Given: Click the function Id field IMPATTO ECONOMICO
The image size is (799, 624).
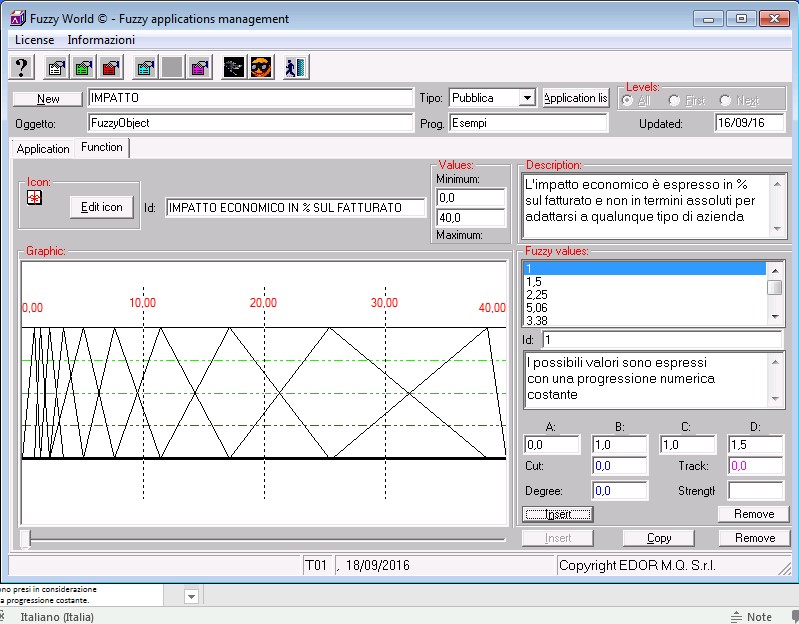Looking at the screenshot, I should 295,208.
